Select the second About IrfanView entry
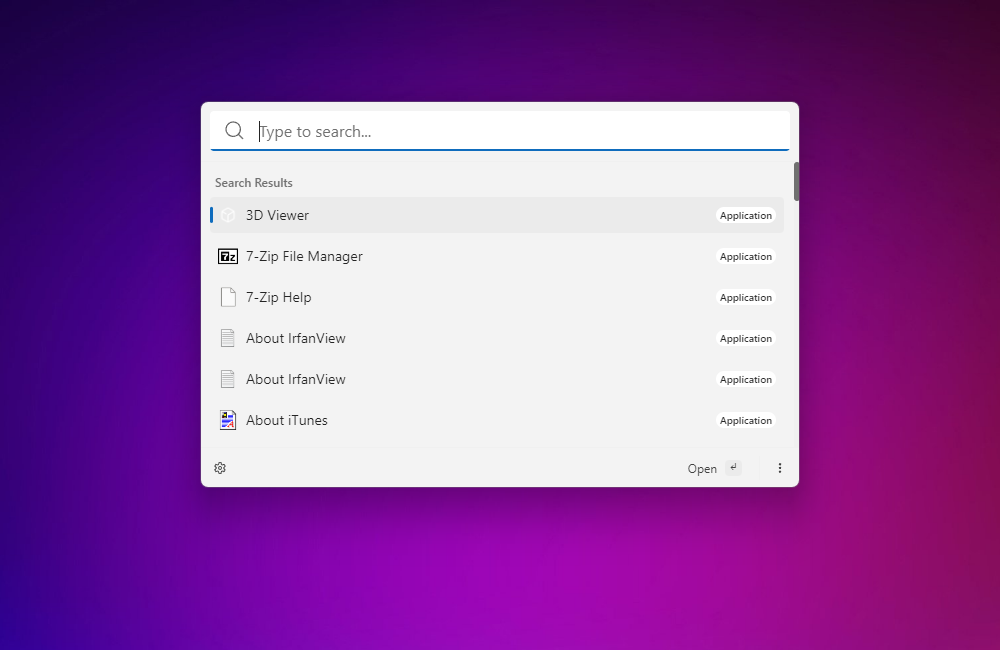The width and height of the screenshot is (1000, 650). (296, 379)
